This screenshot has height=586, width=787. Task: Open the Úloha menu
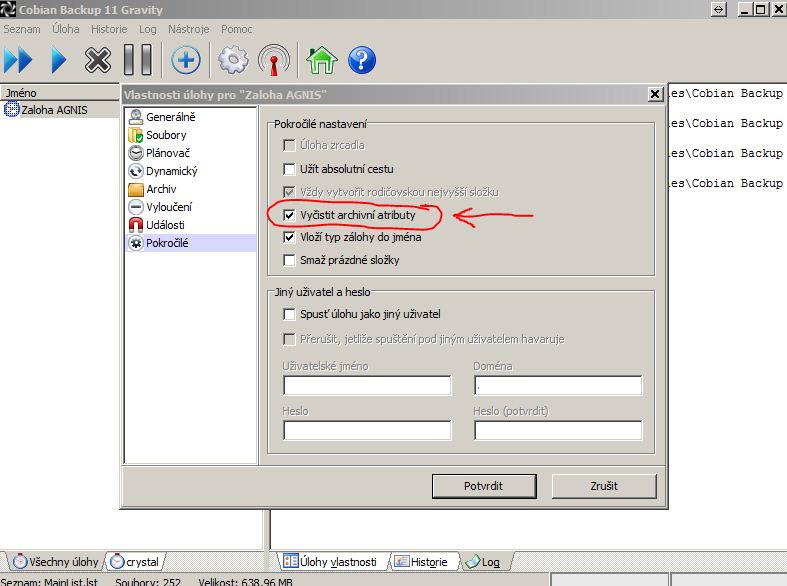pyautogui.click(x=66, y=29)
